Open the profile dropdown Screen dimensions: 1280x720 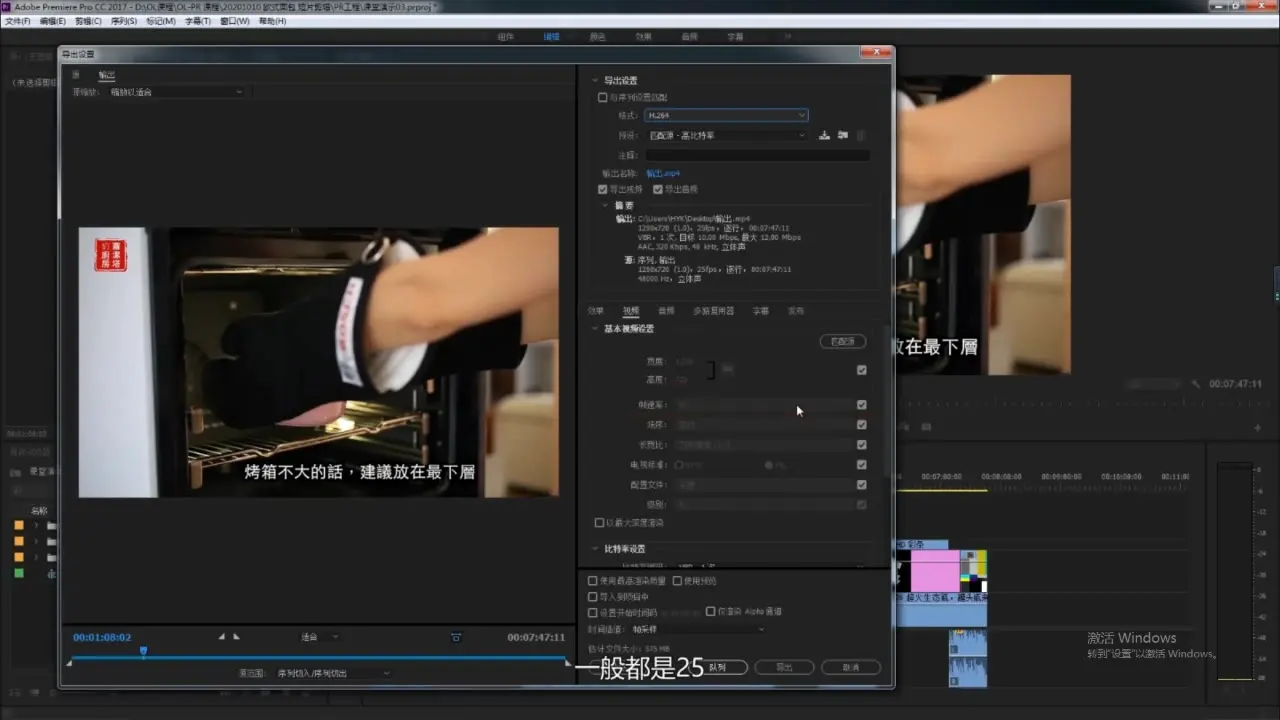(x=763, y=485)
